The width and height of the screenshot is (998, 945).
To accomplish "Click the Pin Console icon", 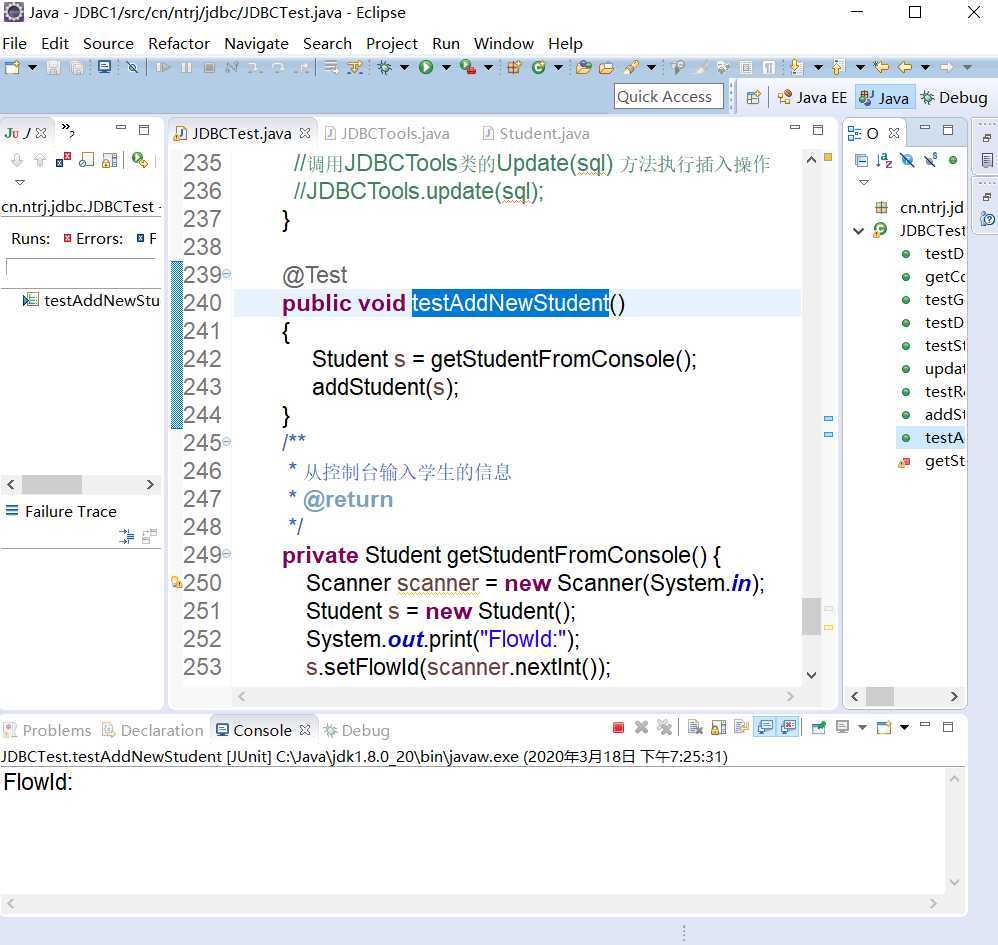I will click(819, 727).
